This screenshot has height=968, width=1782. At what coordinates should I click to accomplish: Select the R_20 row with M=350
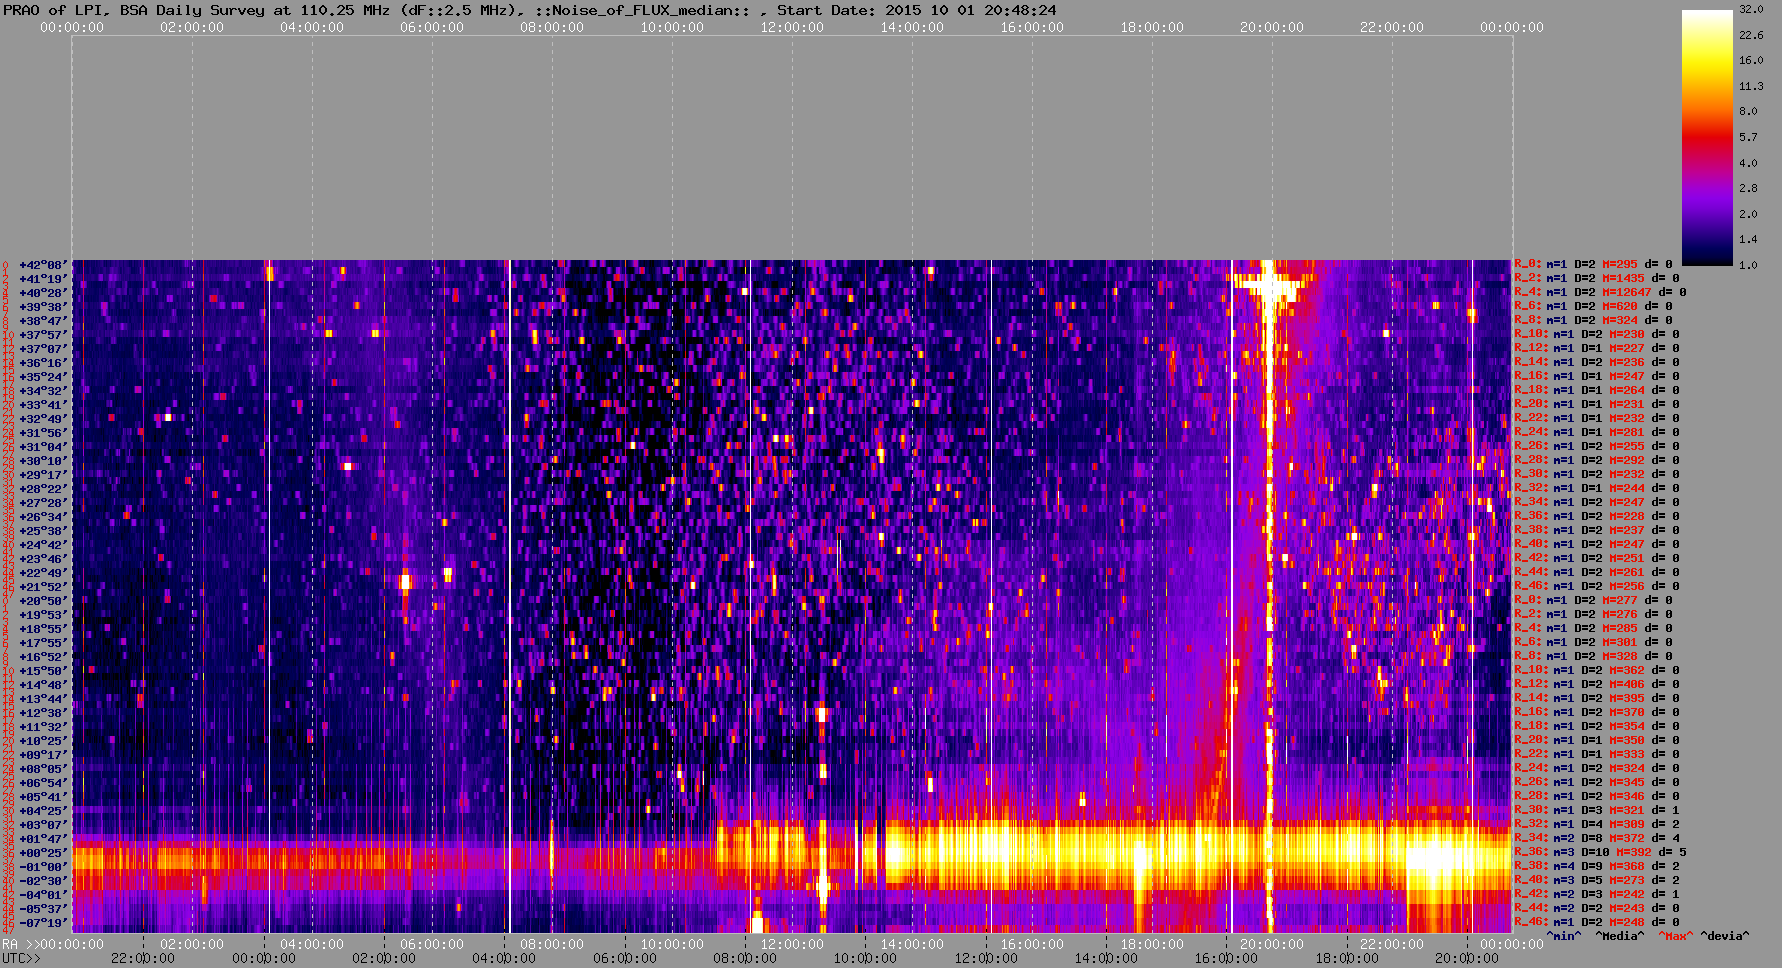pos(1597,741)
